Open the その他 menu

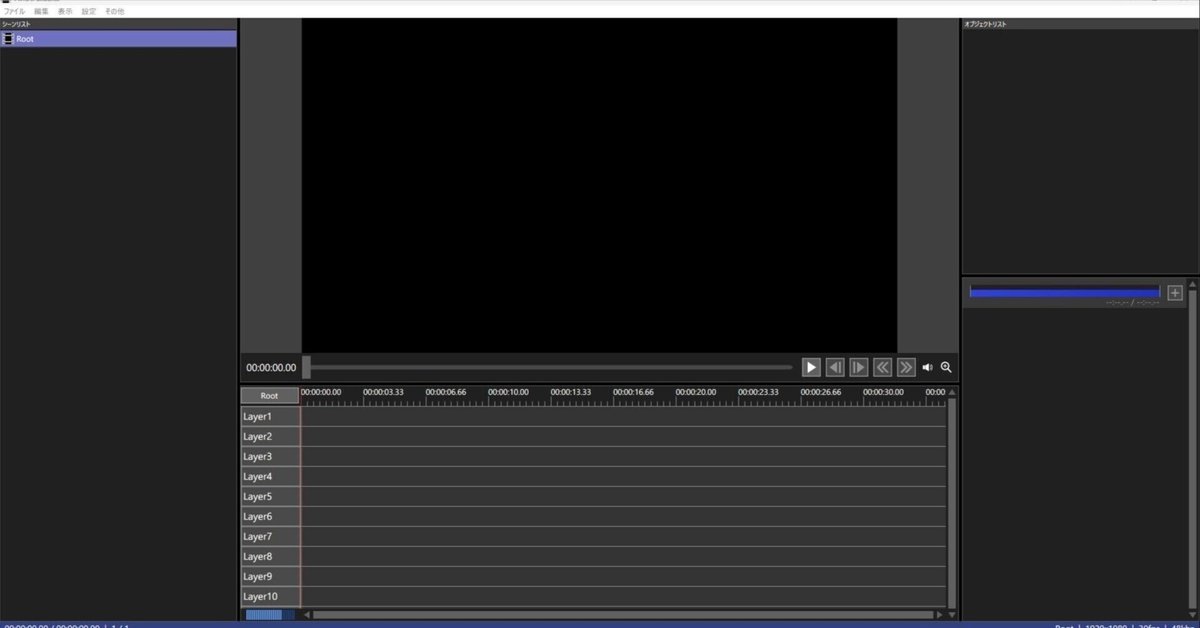(x=113, y=11)
